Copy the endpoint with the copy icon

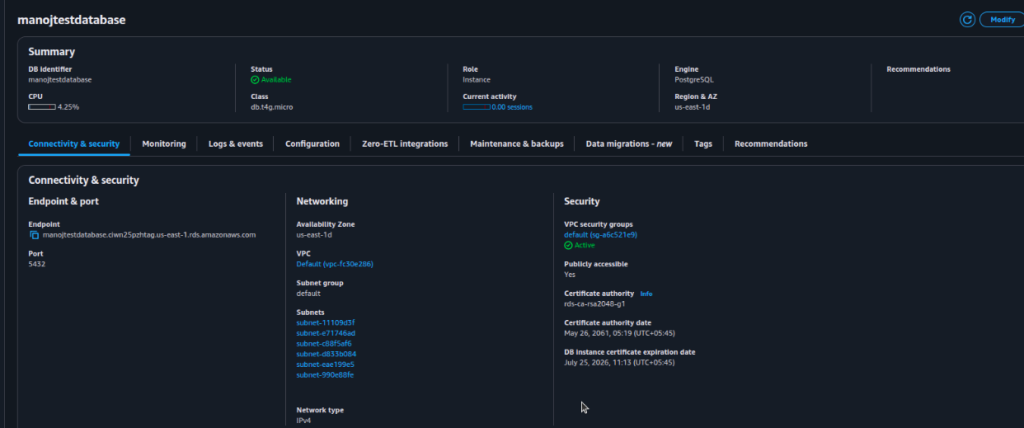point(34,235)
